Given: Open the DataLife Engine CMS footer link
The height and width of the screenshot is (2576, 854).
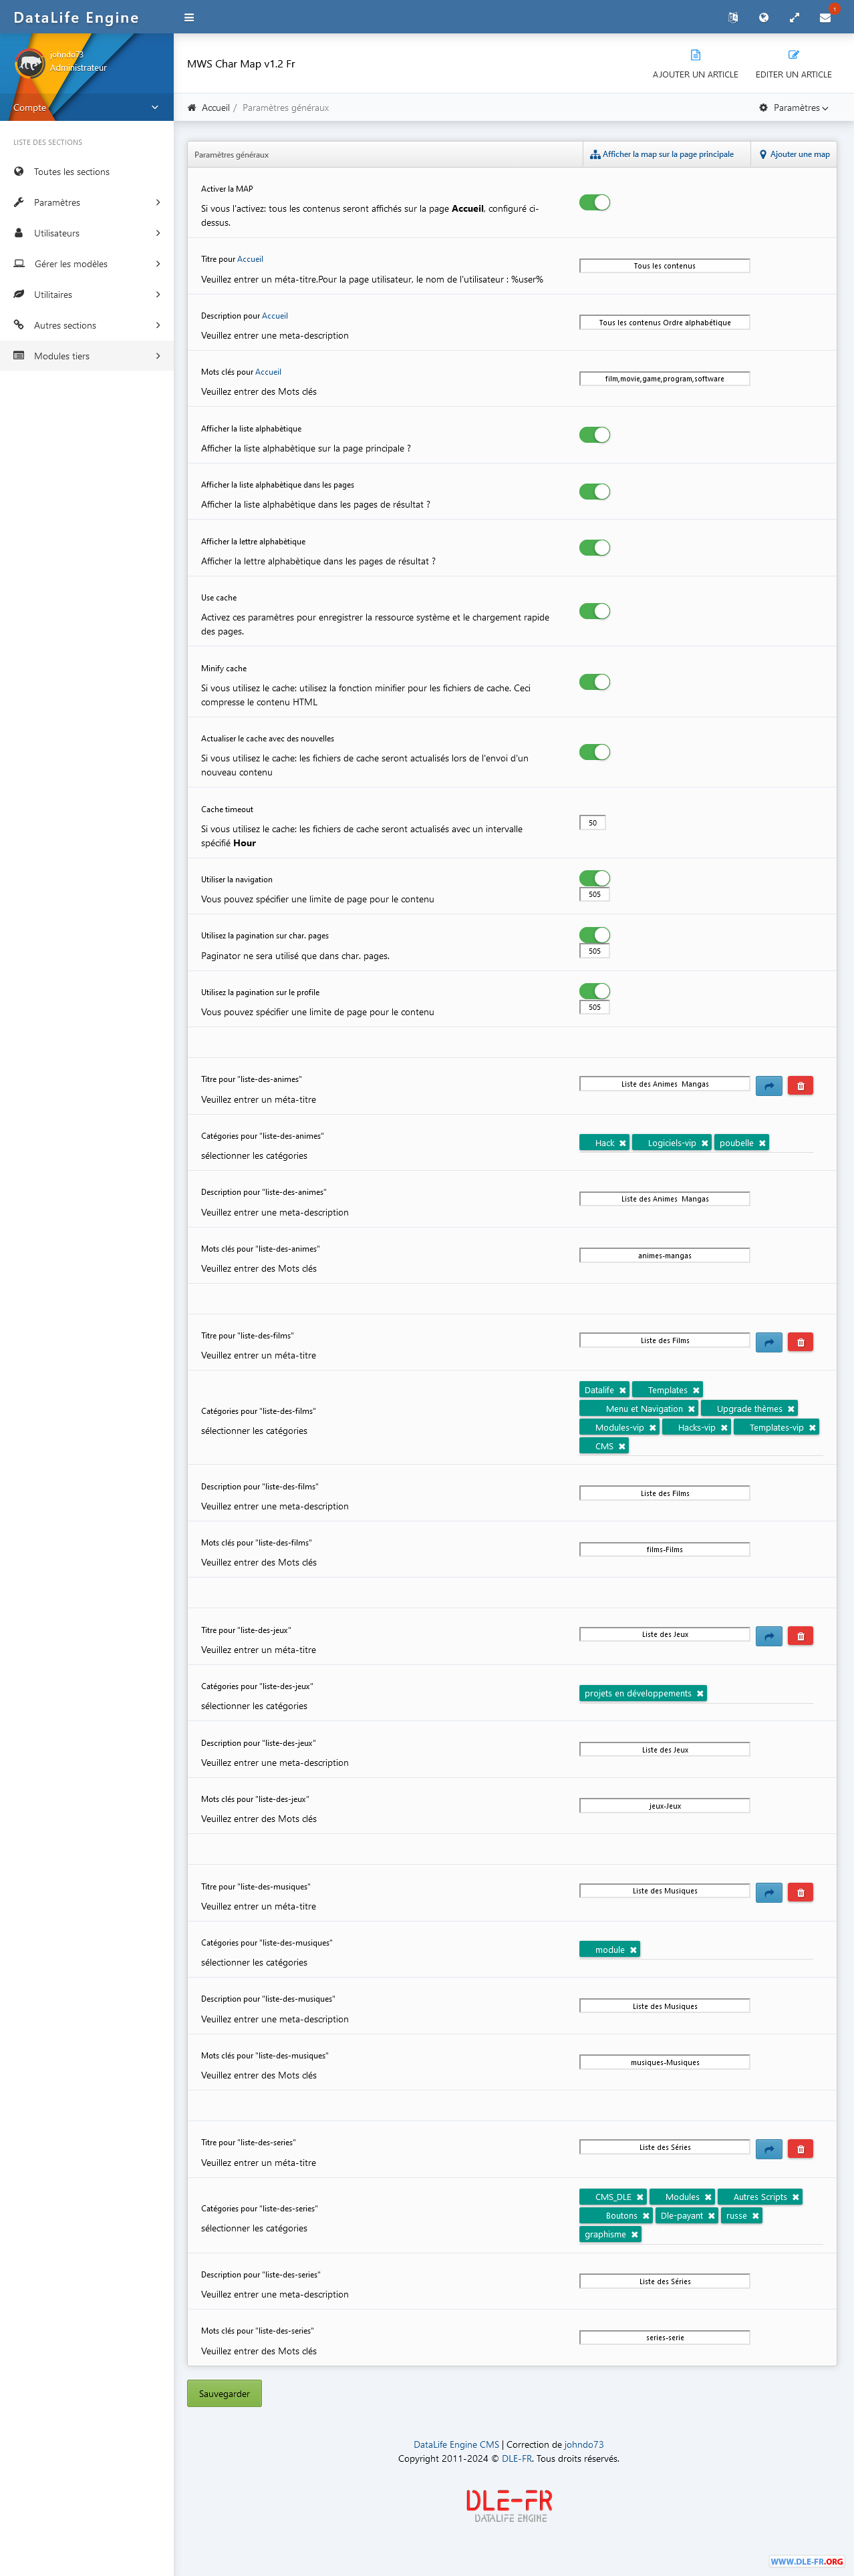Looking at the screenshot, I should pyautogui.click(x=456, y=2444).
